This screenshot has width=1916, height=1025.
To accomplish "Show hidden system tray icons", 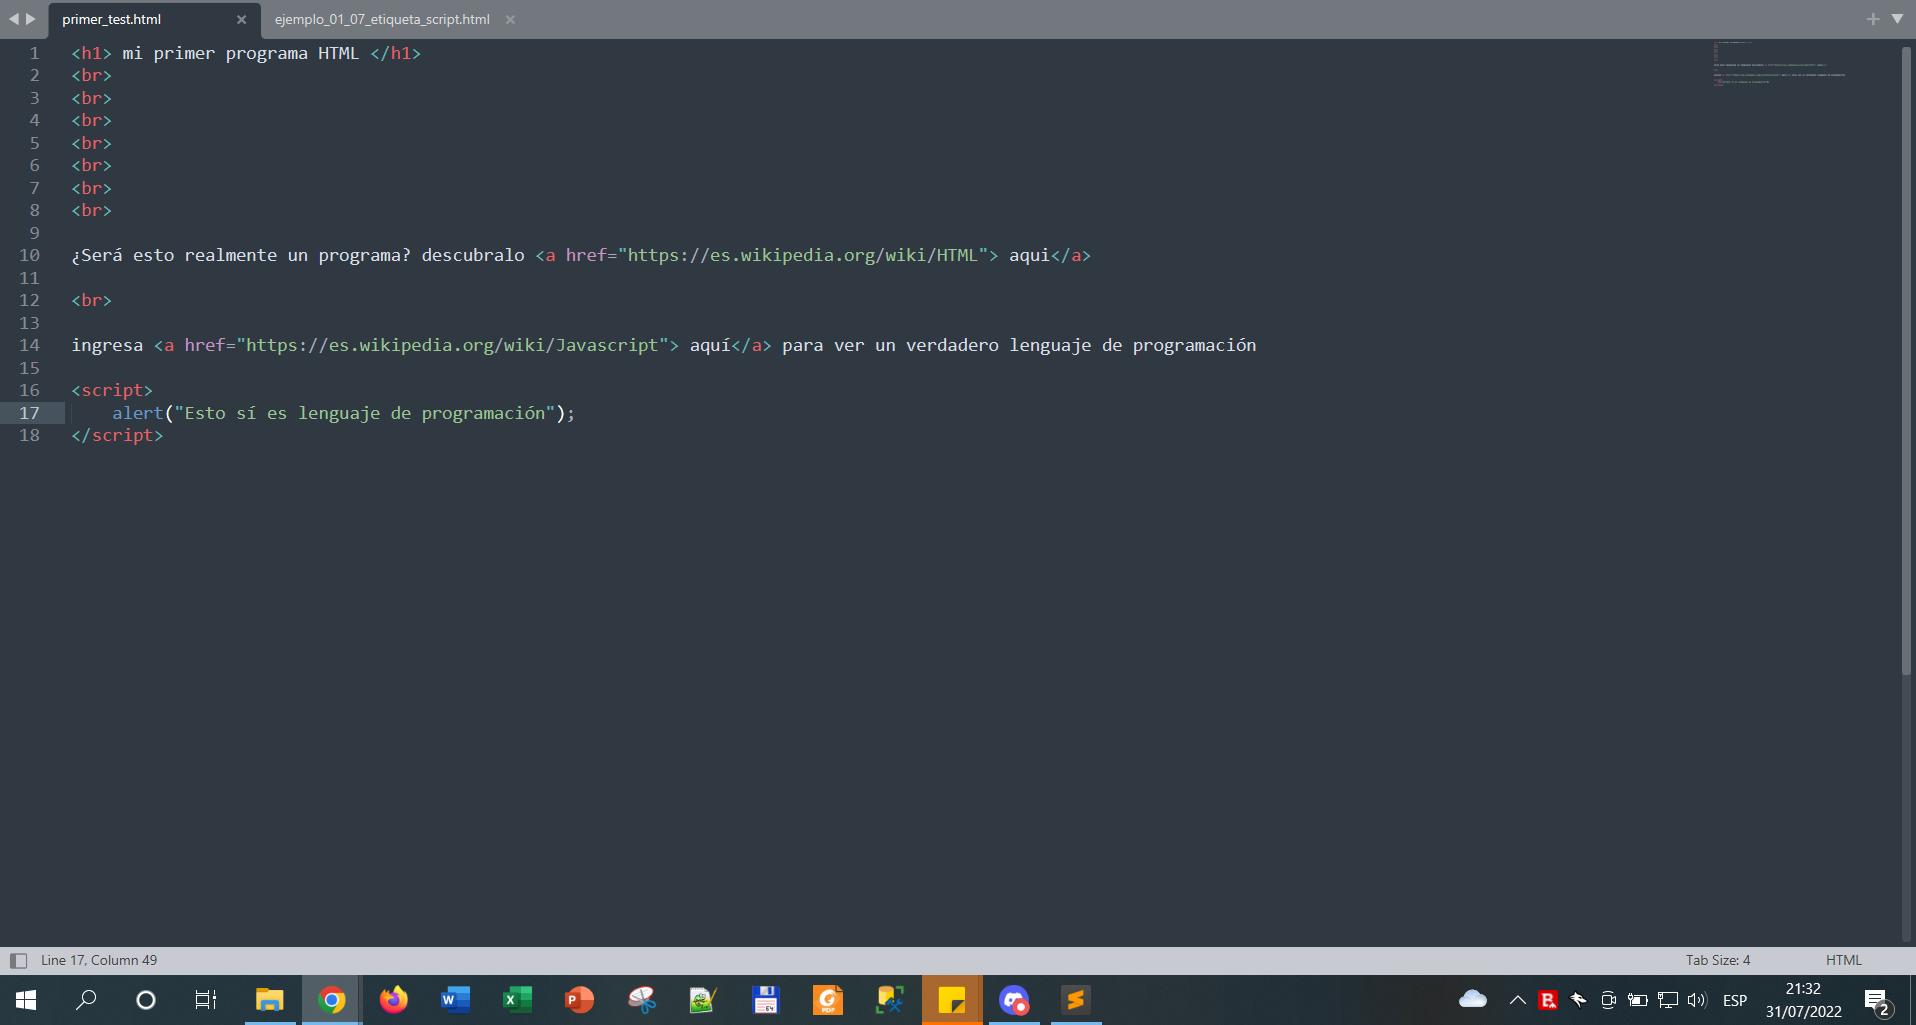I will [x=1517, y=1000].
